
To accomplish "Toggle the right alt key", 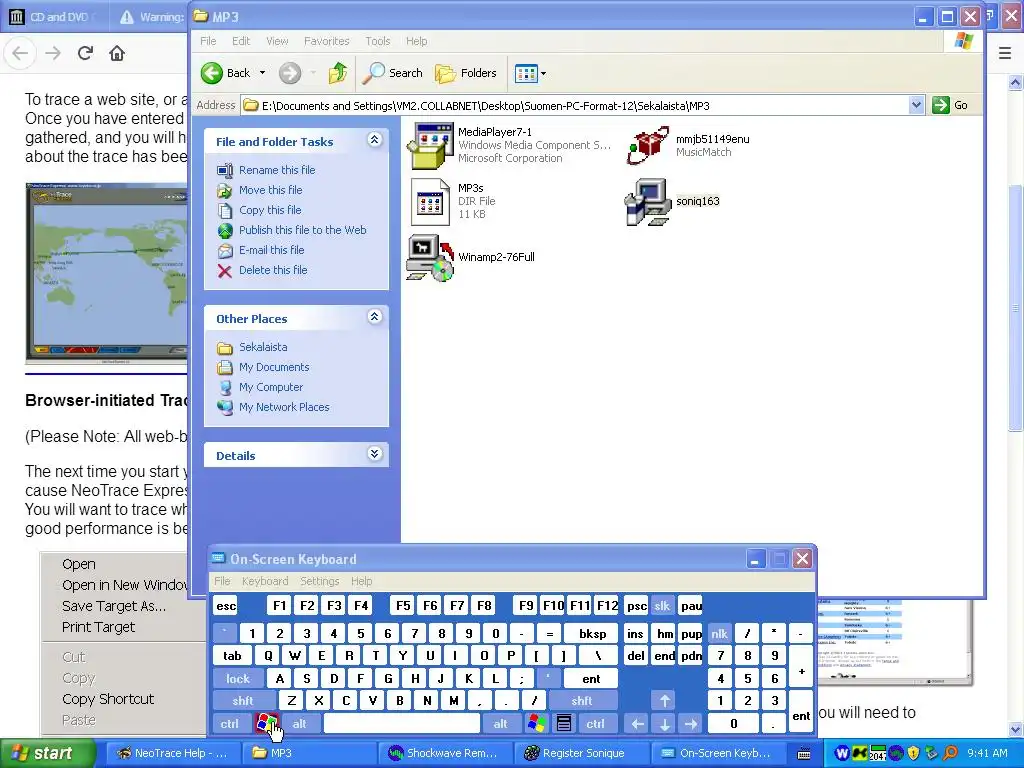I will (x=500, y=724).
